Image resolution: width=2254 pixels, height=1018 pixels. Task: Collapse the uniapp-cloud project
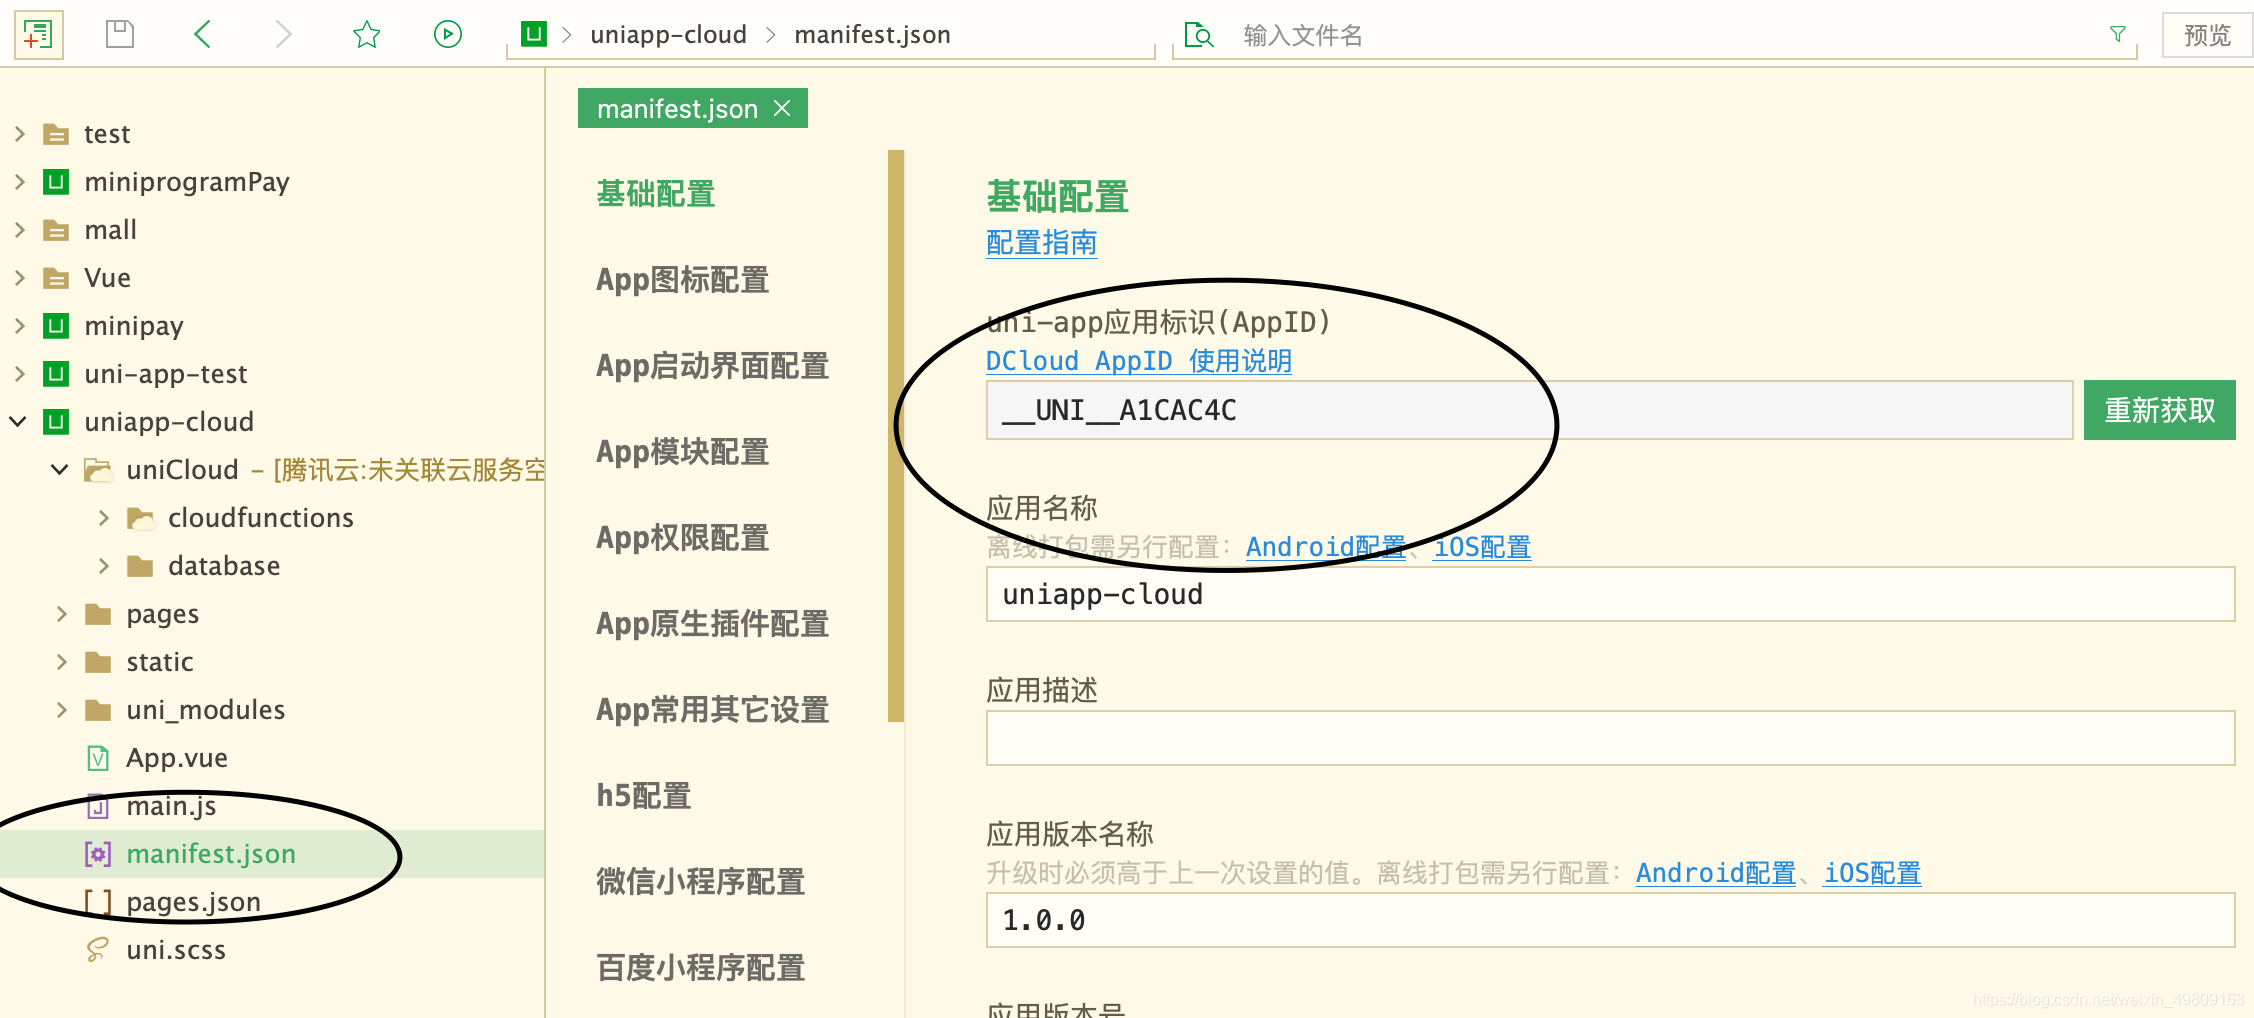(x=19, y=422)
